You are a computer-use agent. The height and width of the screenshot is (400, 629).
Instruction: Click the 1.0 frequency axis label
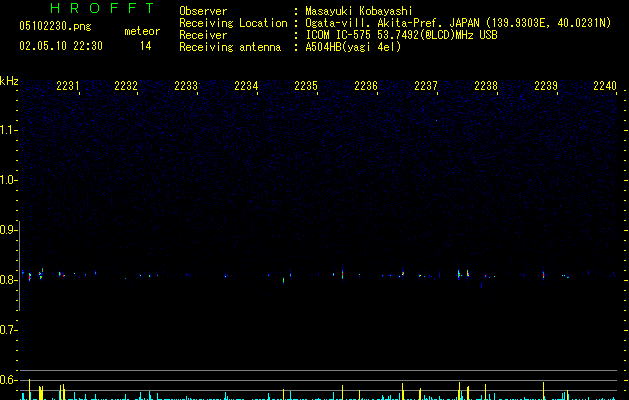point(8,180)
